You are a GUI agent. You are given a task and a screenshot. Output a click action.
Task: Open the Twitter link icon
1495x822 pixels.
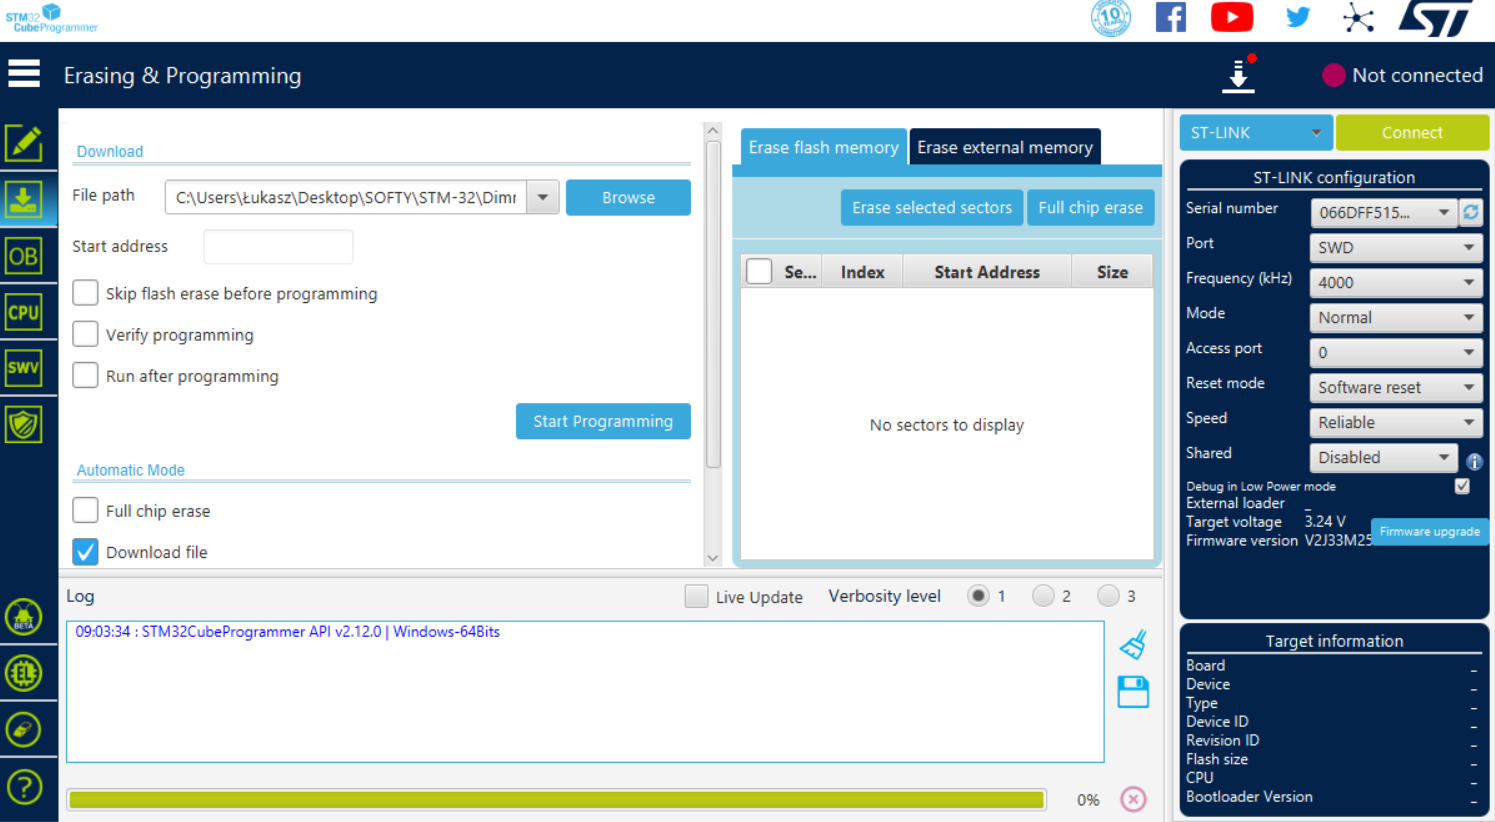click(1298, 17)
